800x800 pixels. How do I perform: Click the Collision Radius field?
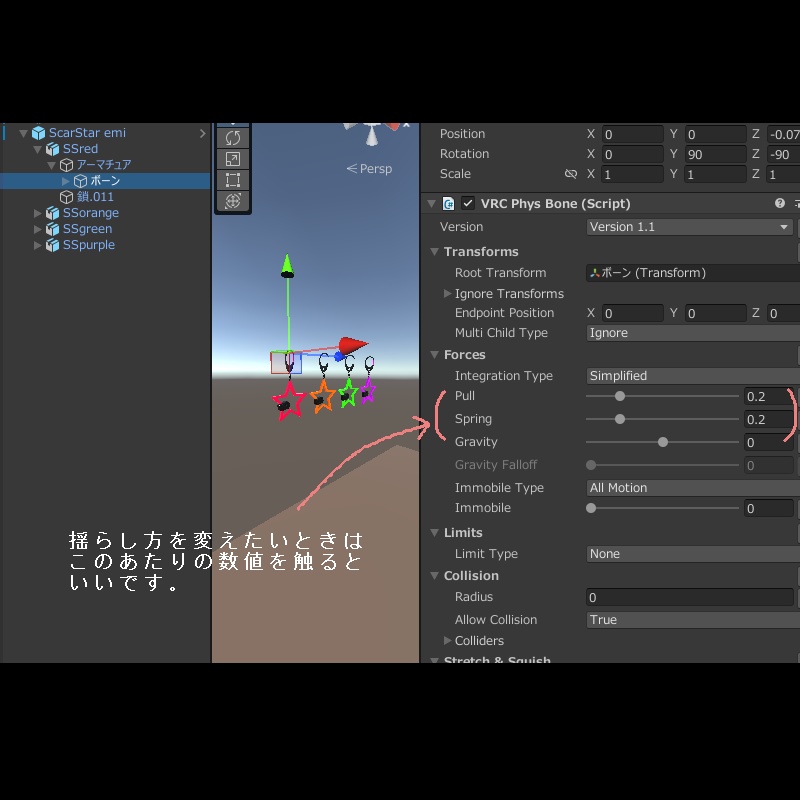[690, 597]
